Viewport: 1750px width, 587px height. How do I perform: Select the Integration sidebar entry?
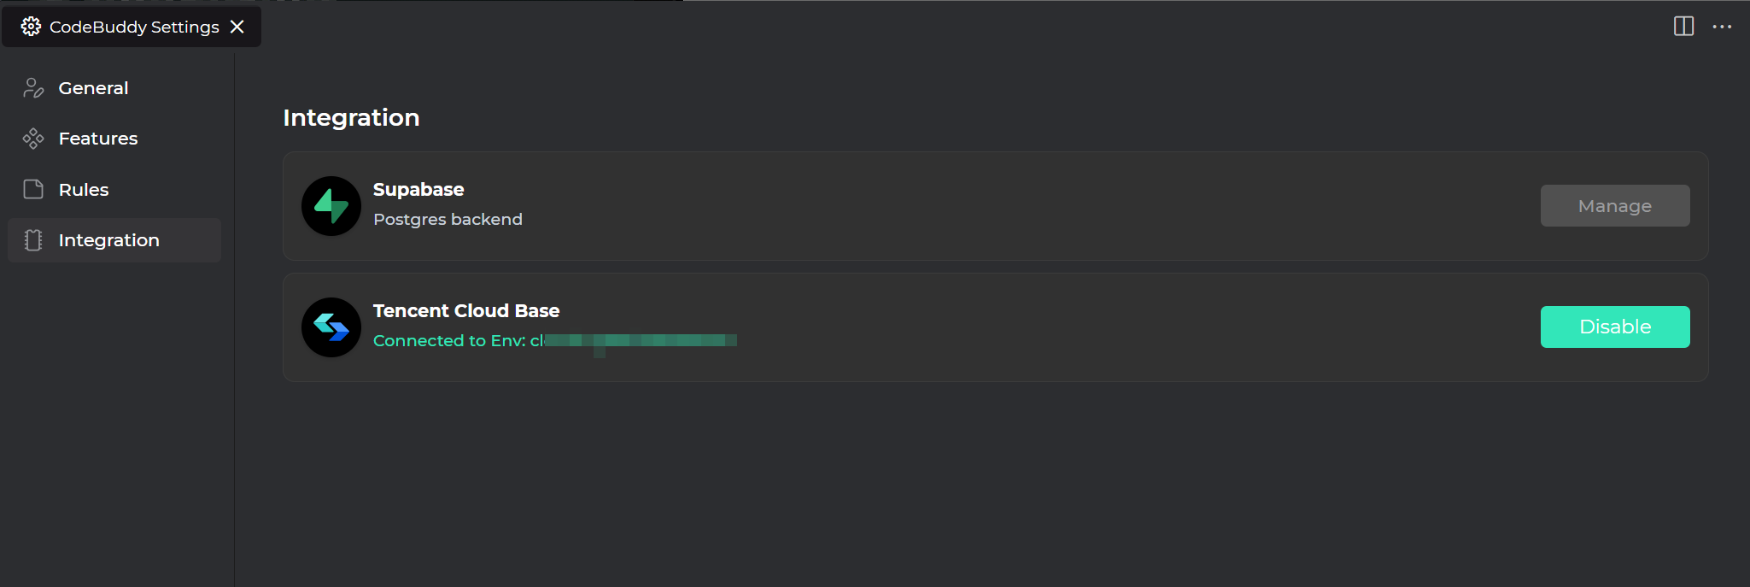[x=108, y=240]
